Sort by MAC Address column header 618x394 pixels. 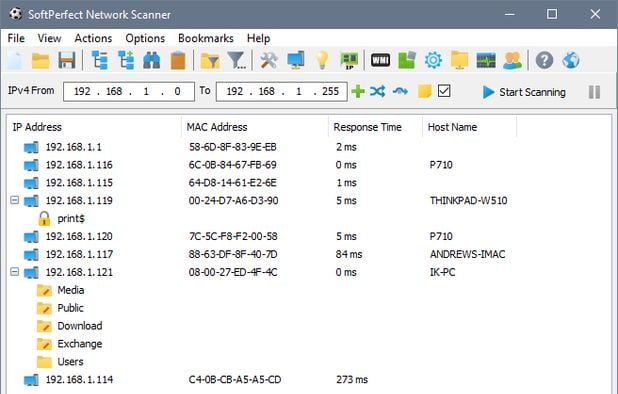click(255, 127)
